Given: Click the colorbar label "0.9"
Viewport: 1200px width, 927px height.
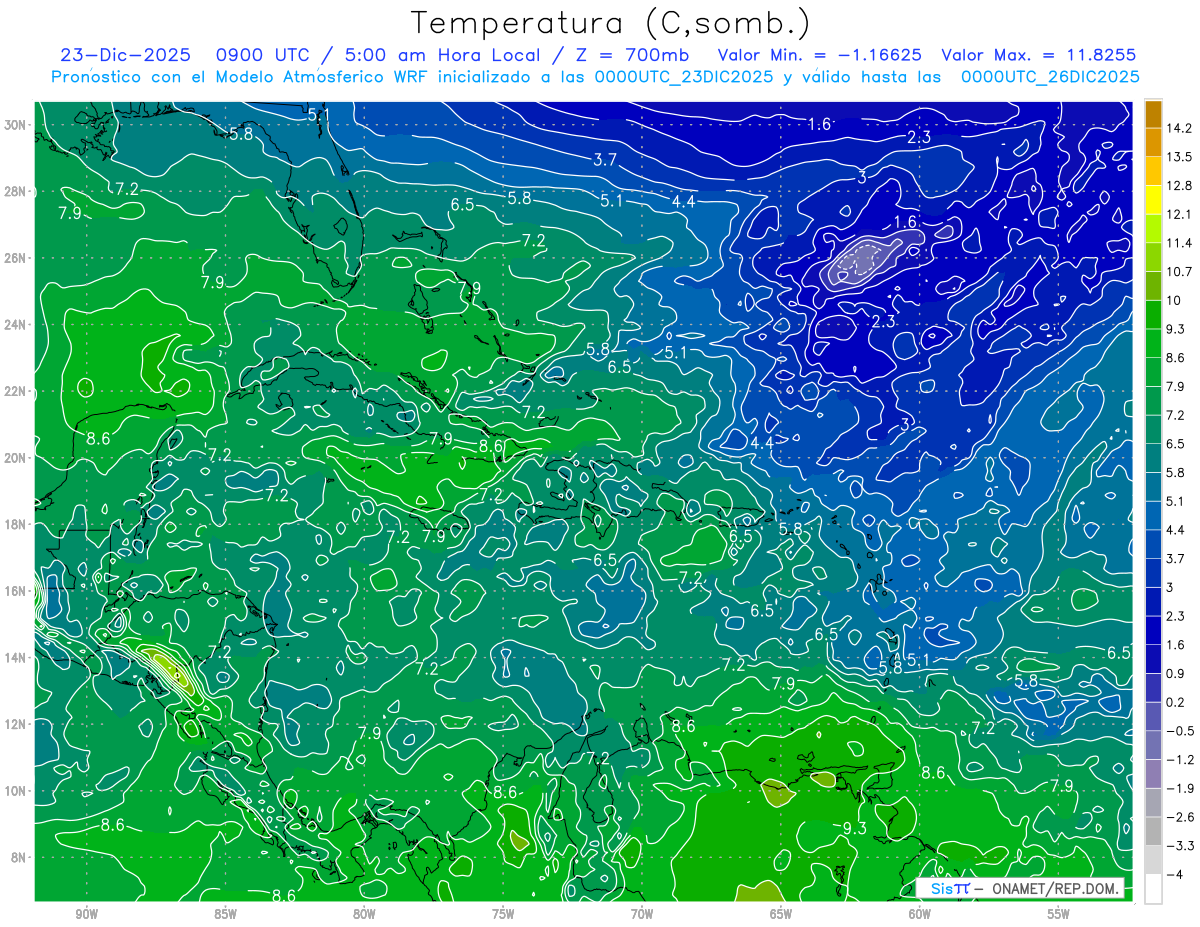Looking at the screenshot, I should click(1175, 673).
